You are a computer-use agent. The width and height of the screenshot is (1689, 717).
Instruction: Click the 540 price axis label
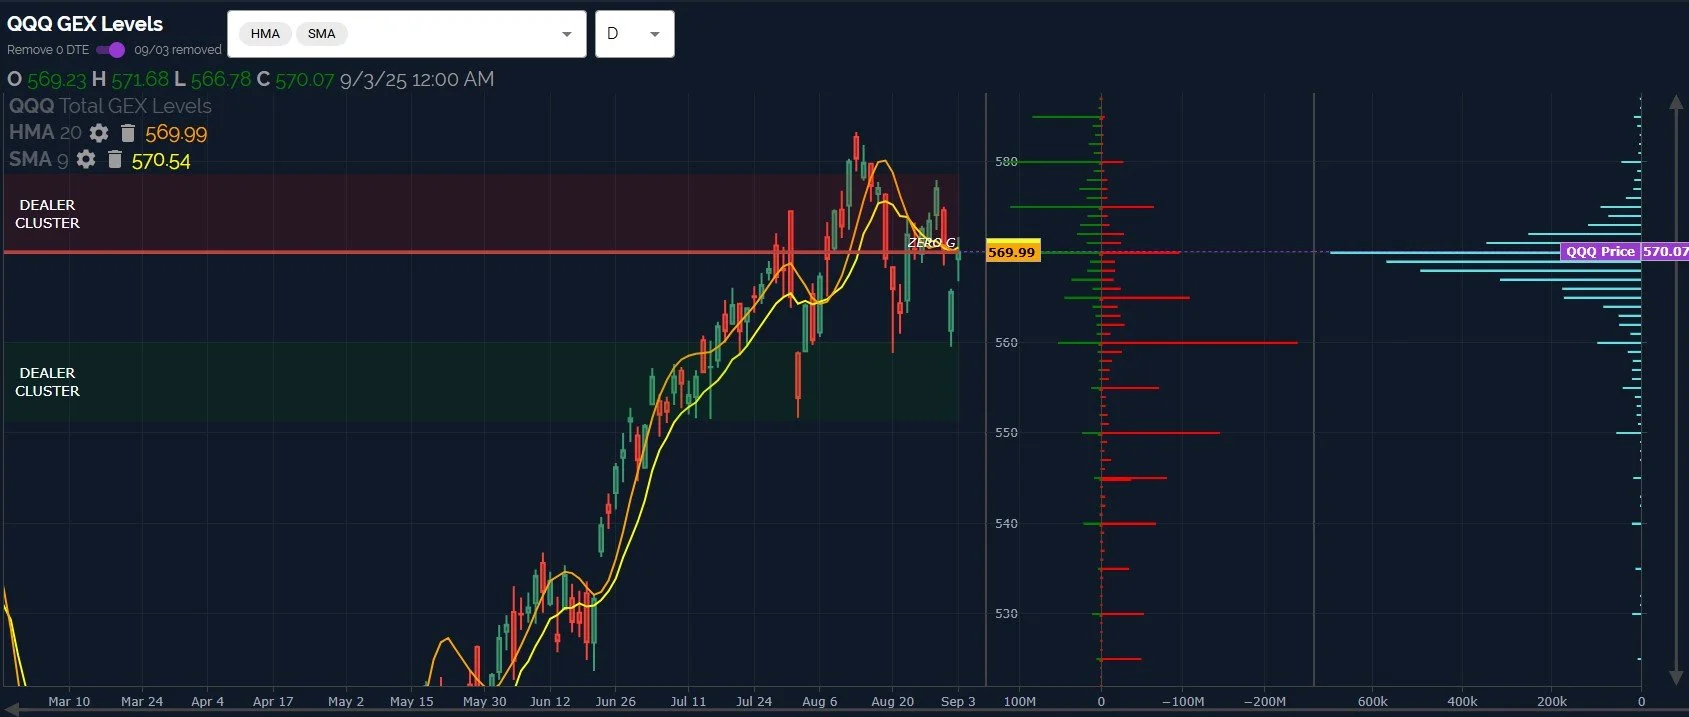(x=1006, y=523)
